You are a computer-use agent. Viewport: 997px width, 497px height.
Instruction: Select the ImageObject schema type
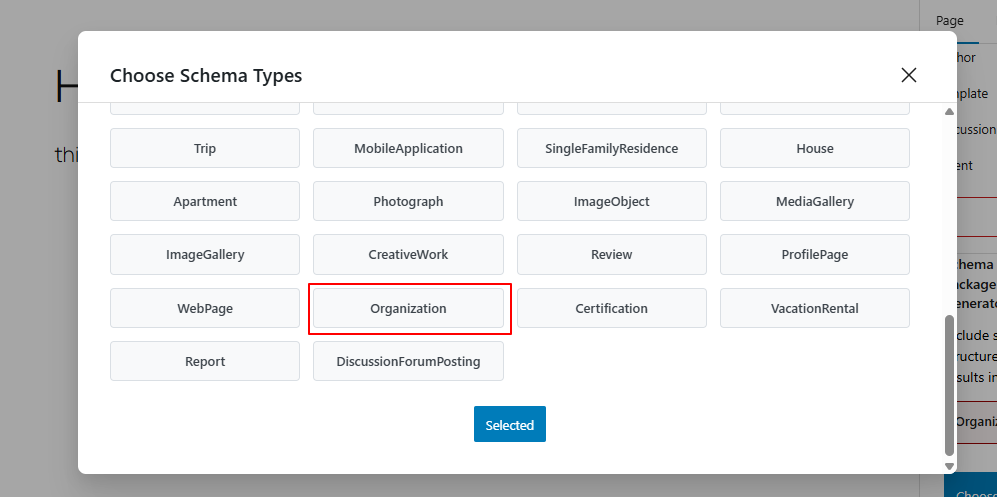click(611, 201)
